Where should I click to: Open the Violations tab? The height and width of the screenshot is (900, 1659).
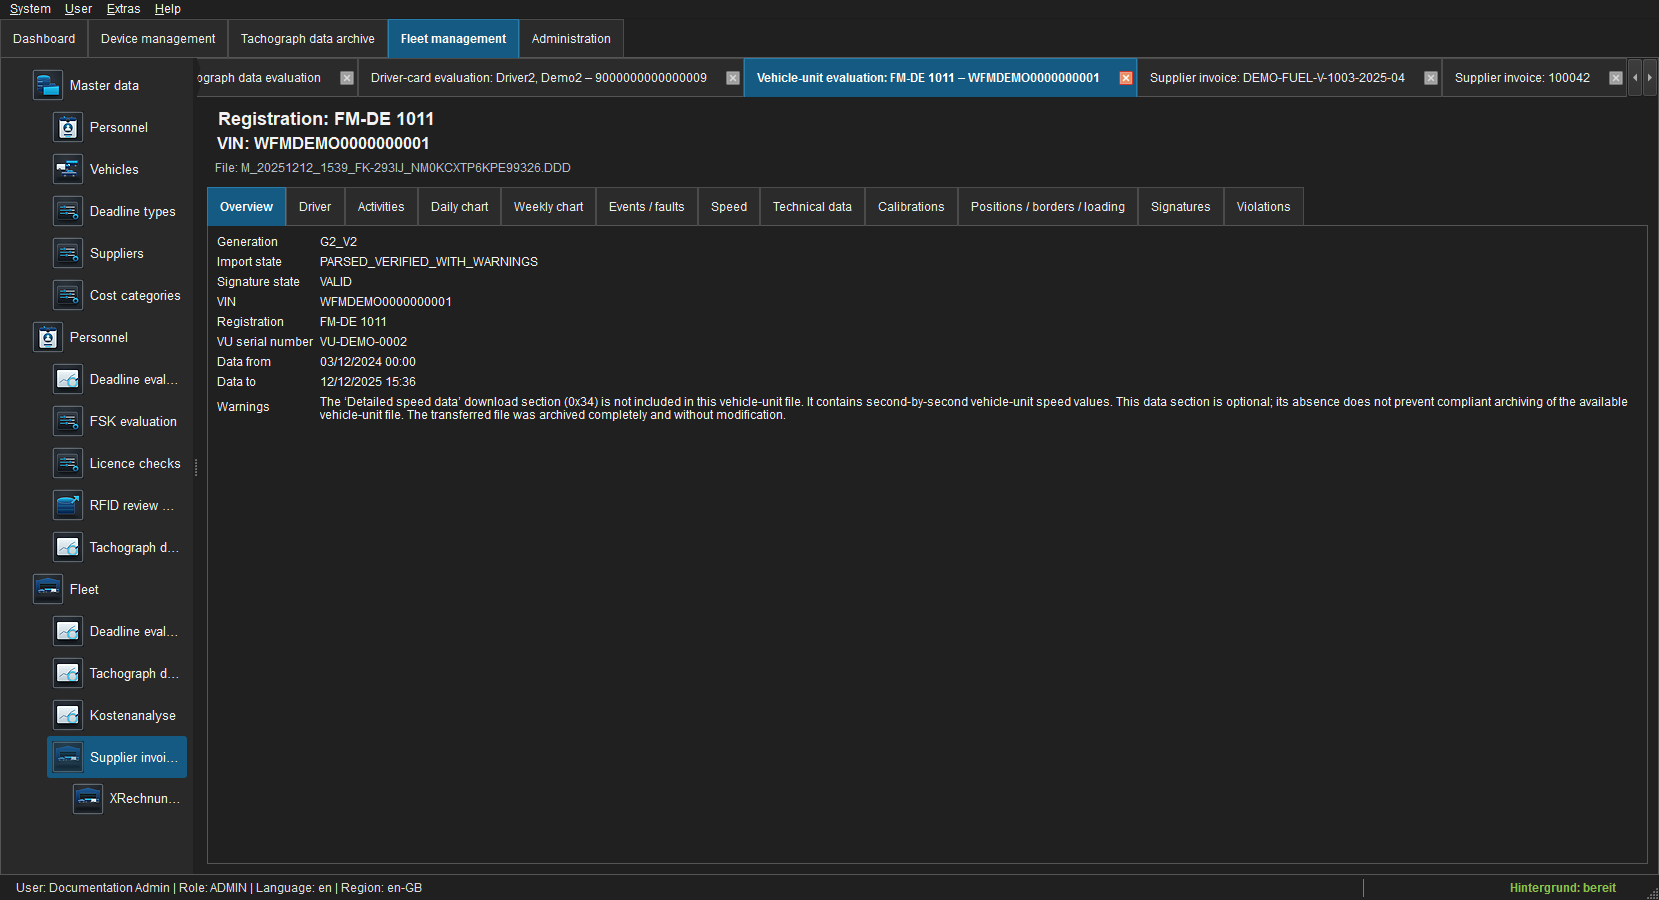pos(1263,207)
